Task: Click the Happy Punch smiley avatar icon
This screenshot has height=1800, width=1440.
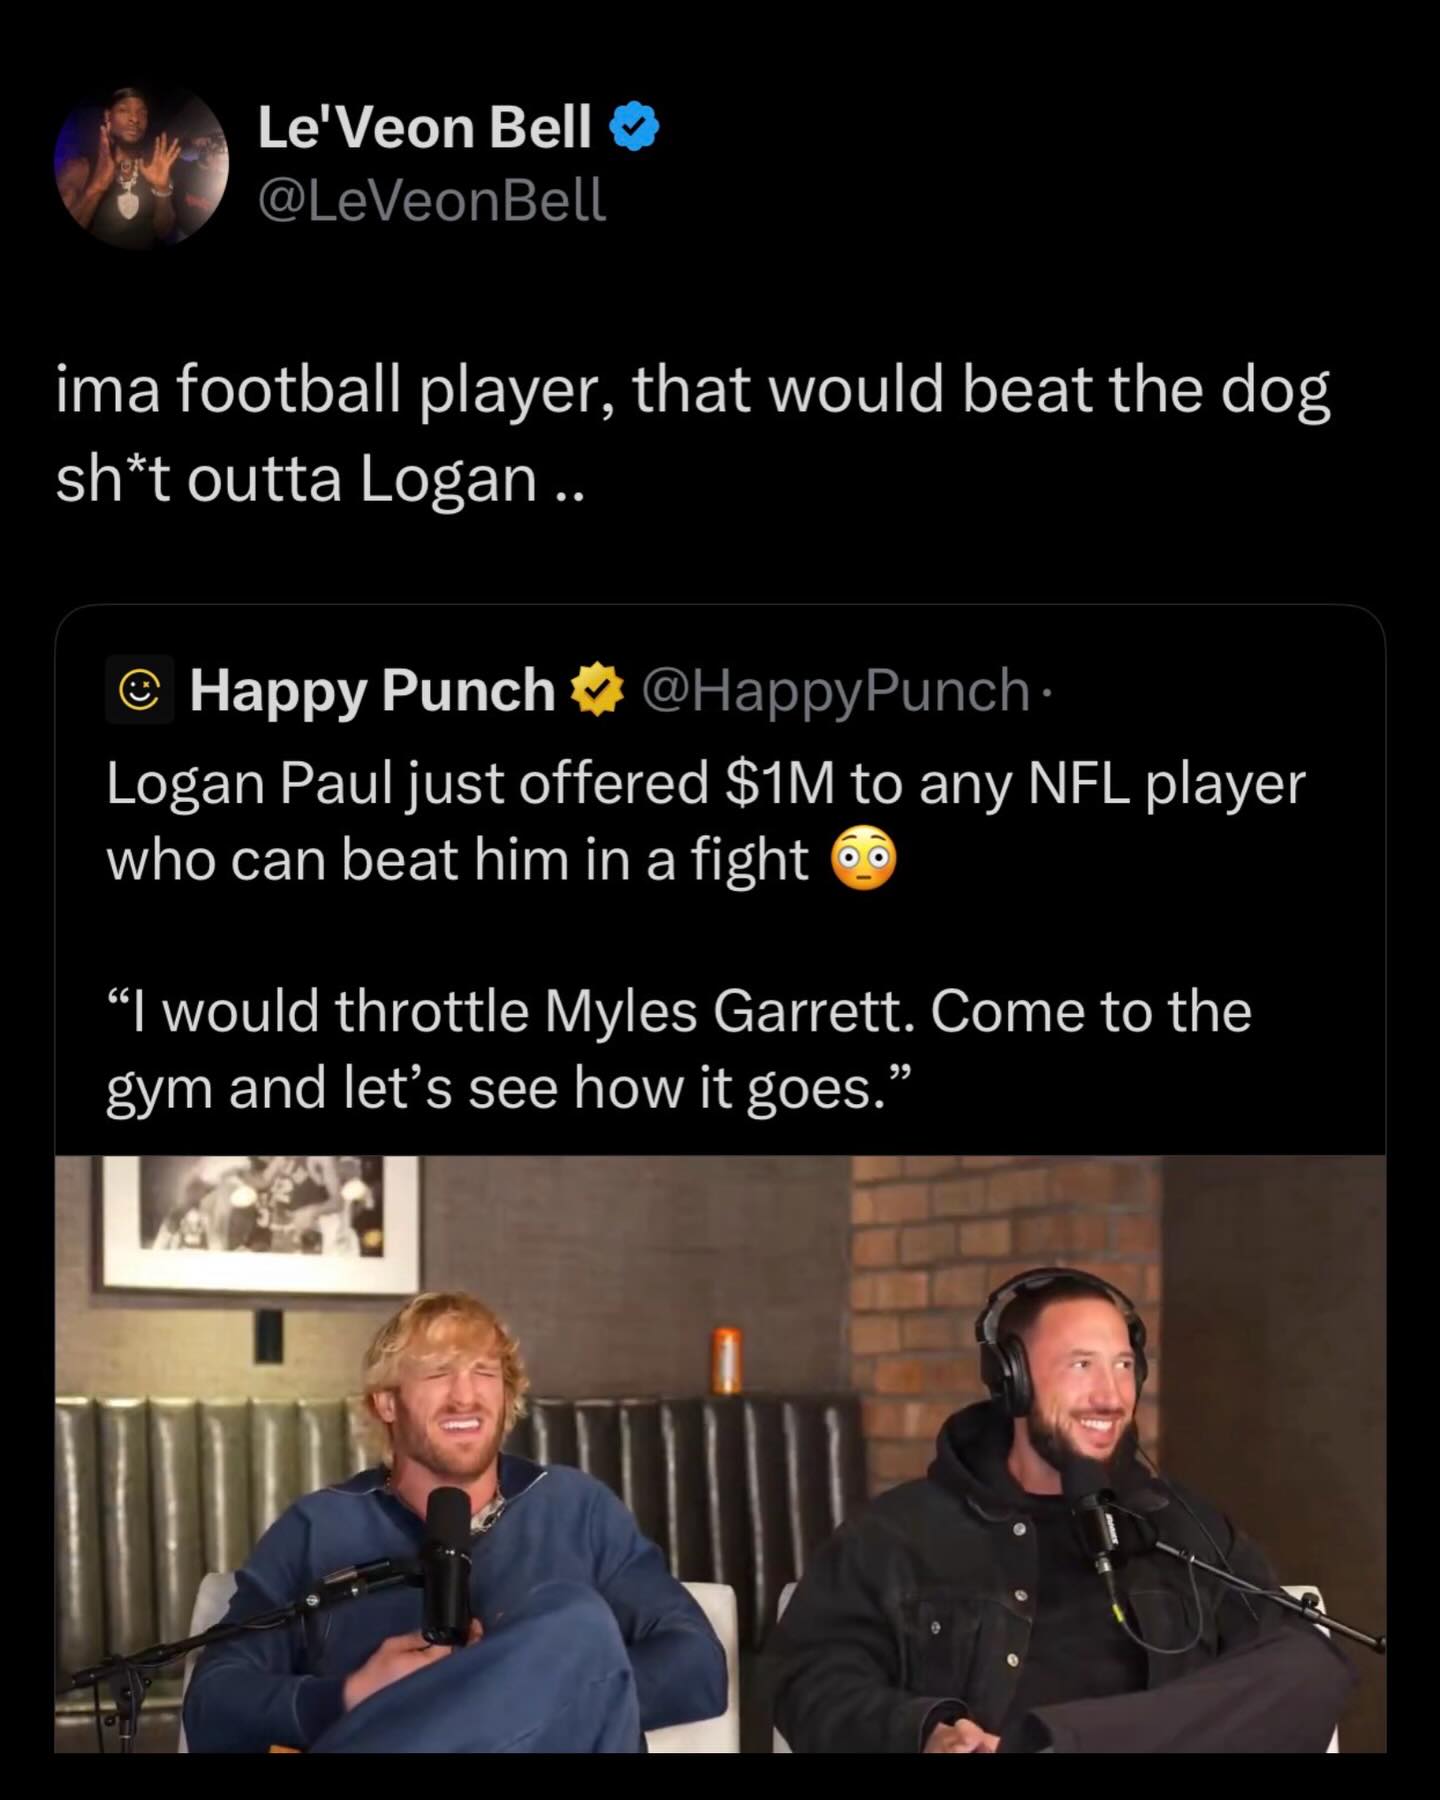Action: click(139, 690)
